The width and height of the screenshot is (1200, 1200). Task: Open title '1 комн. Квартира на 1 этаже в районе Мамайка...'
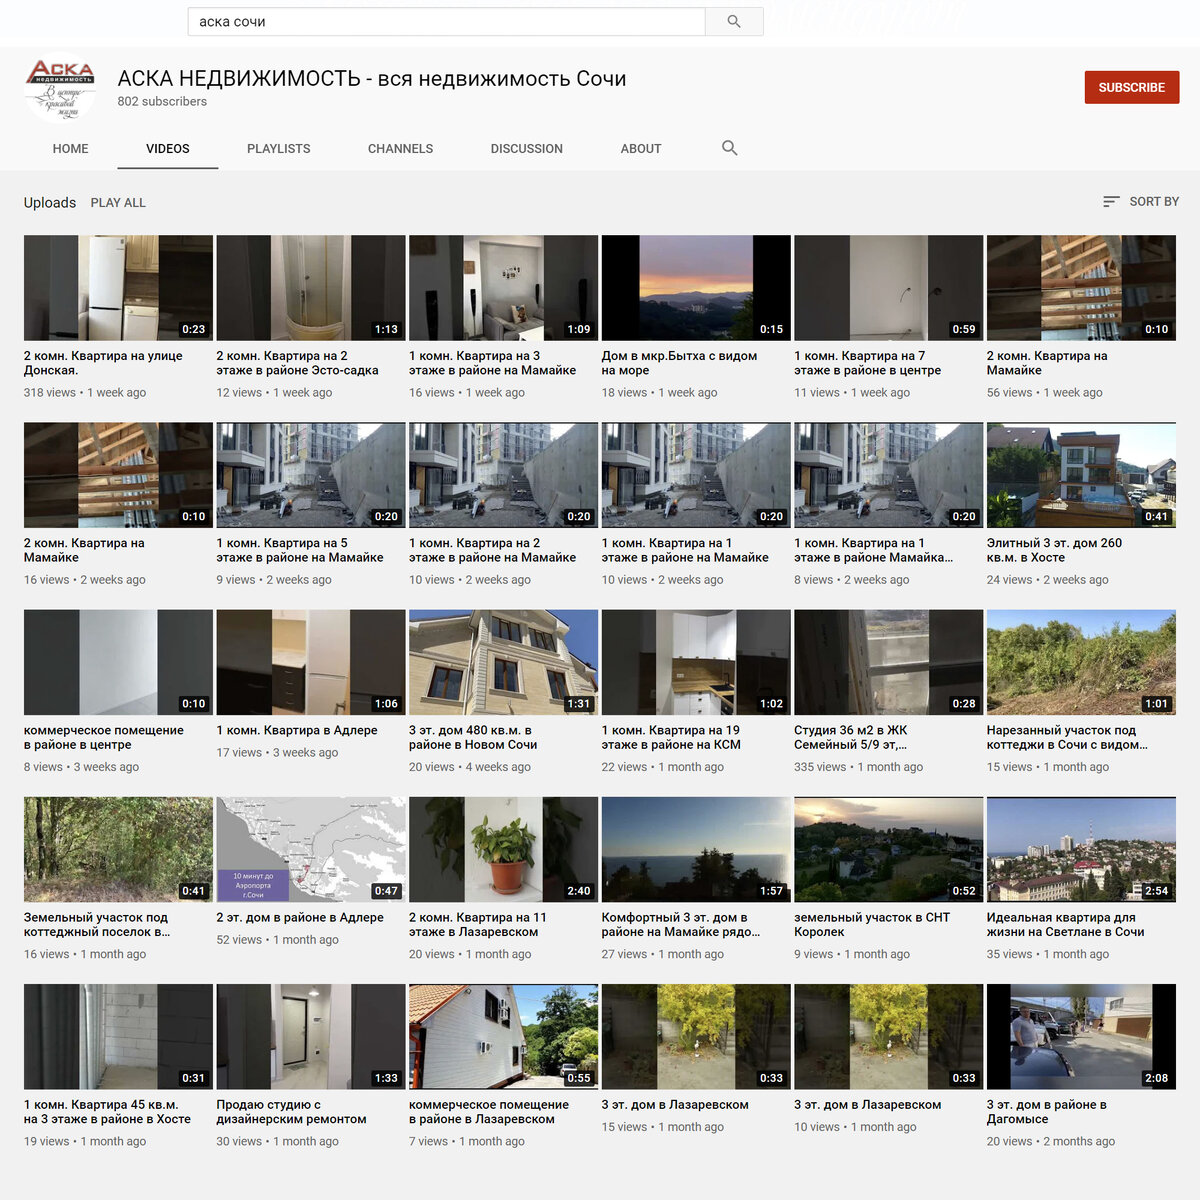click(x=874, y=550)
